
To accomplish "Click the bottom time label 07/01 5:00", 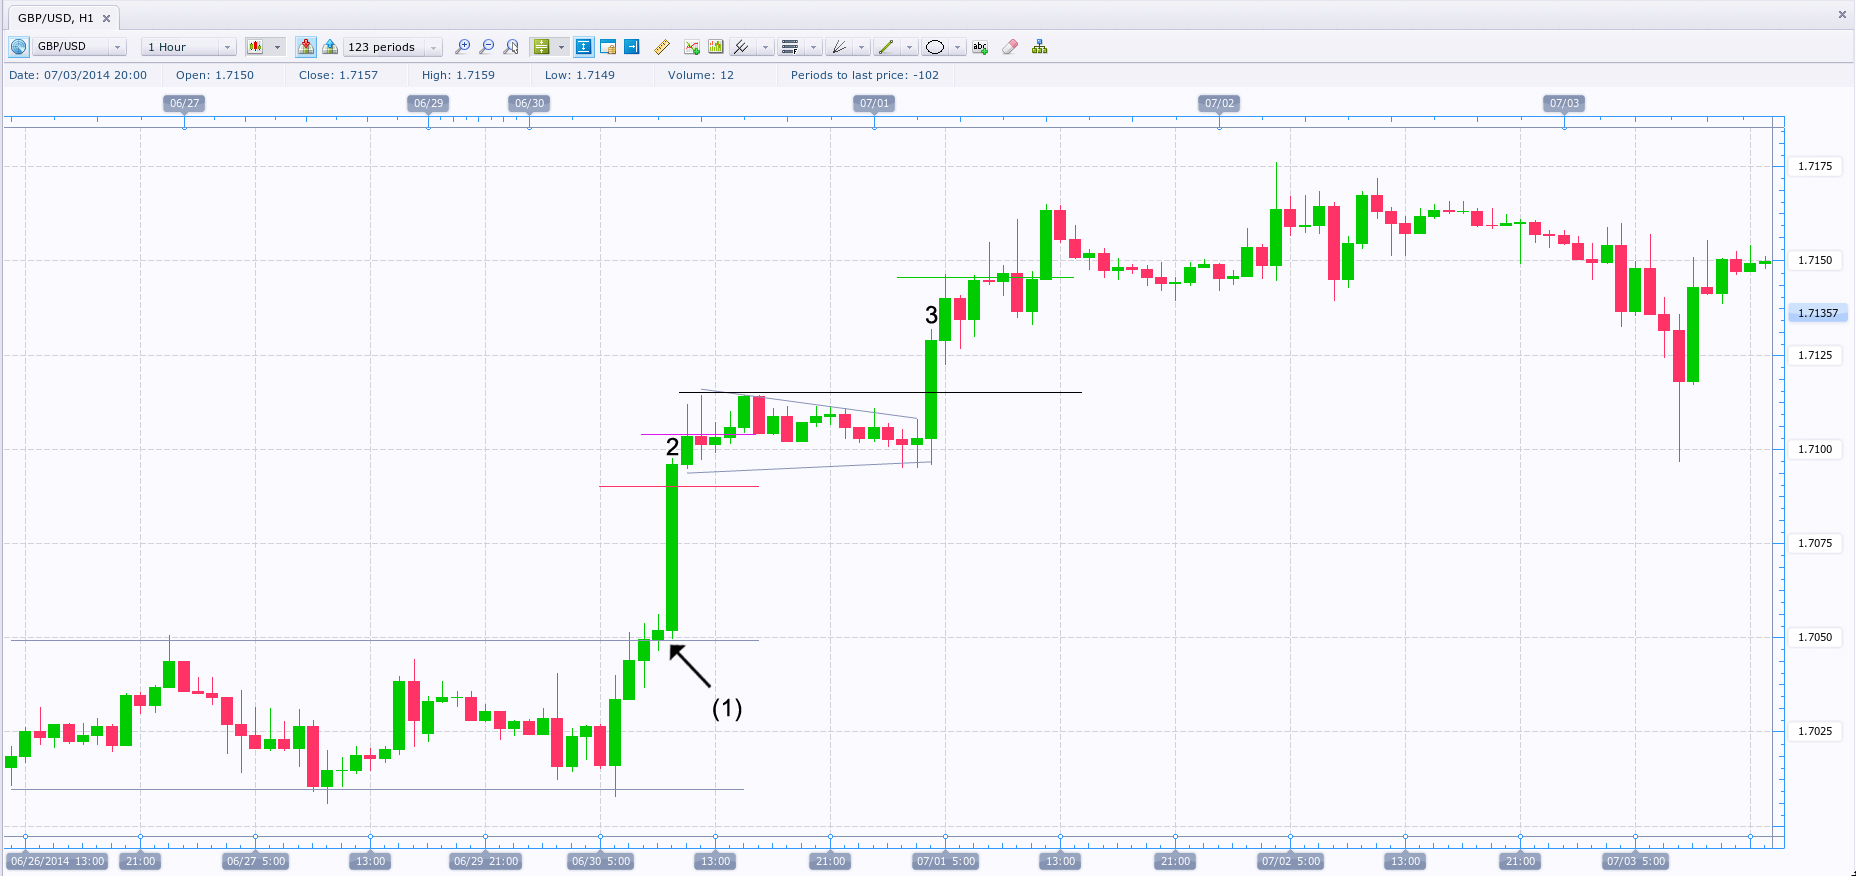I will pos(946,861).
